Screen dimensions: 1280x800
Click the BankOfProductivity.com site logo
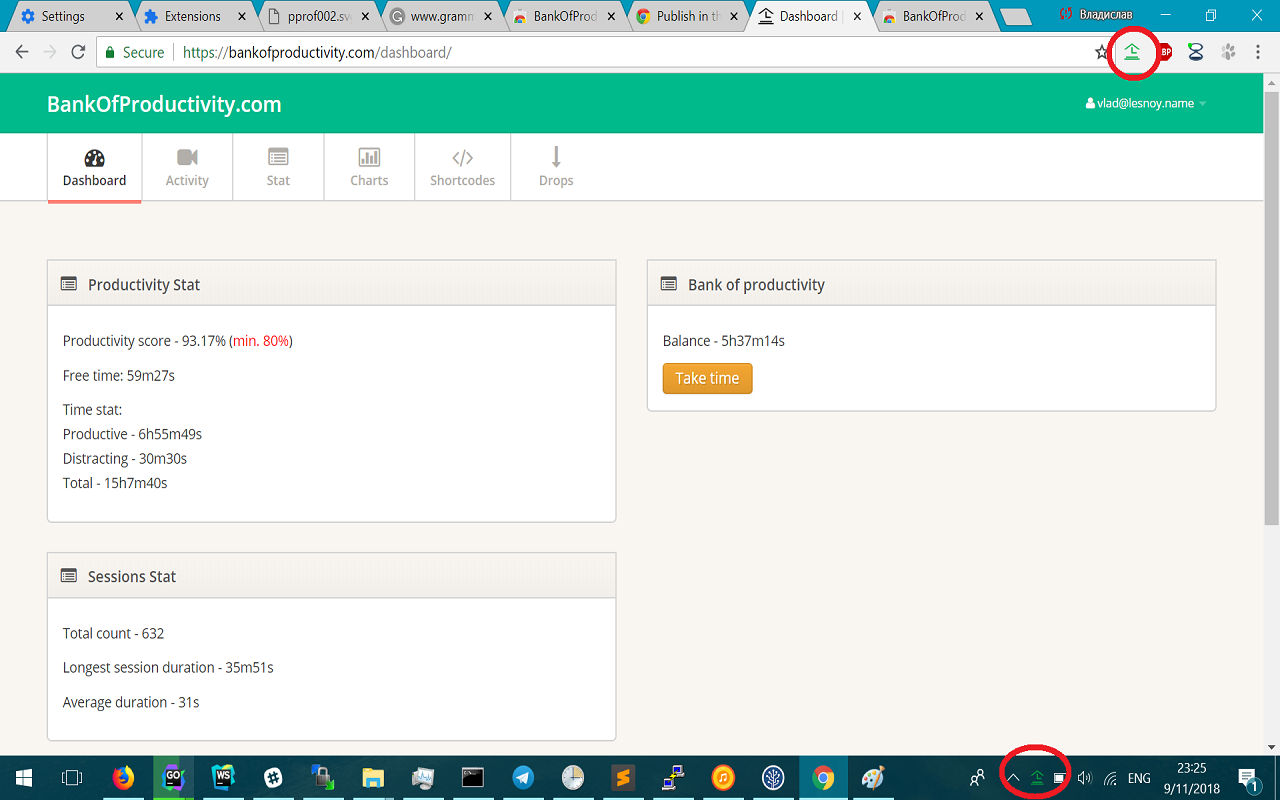[x=164, y=104]
